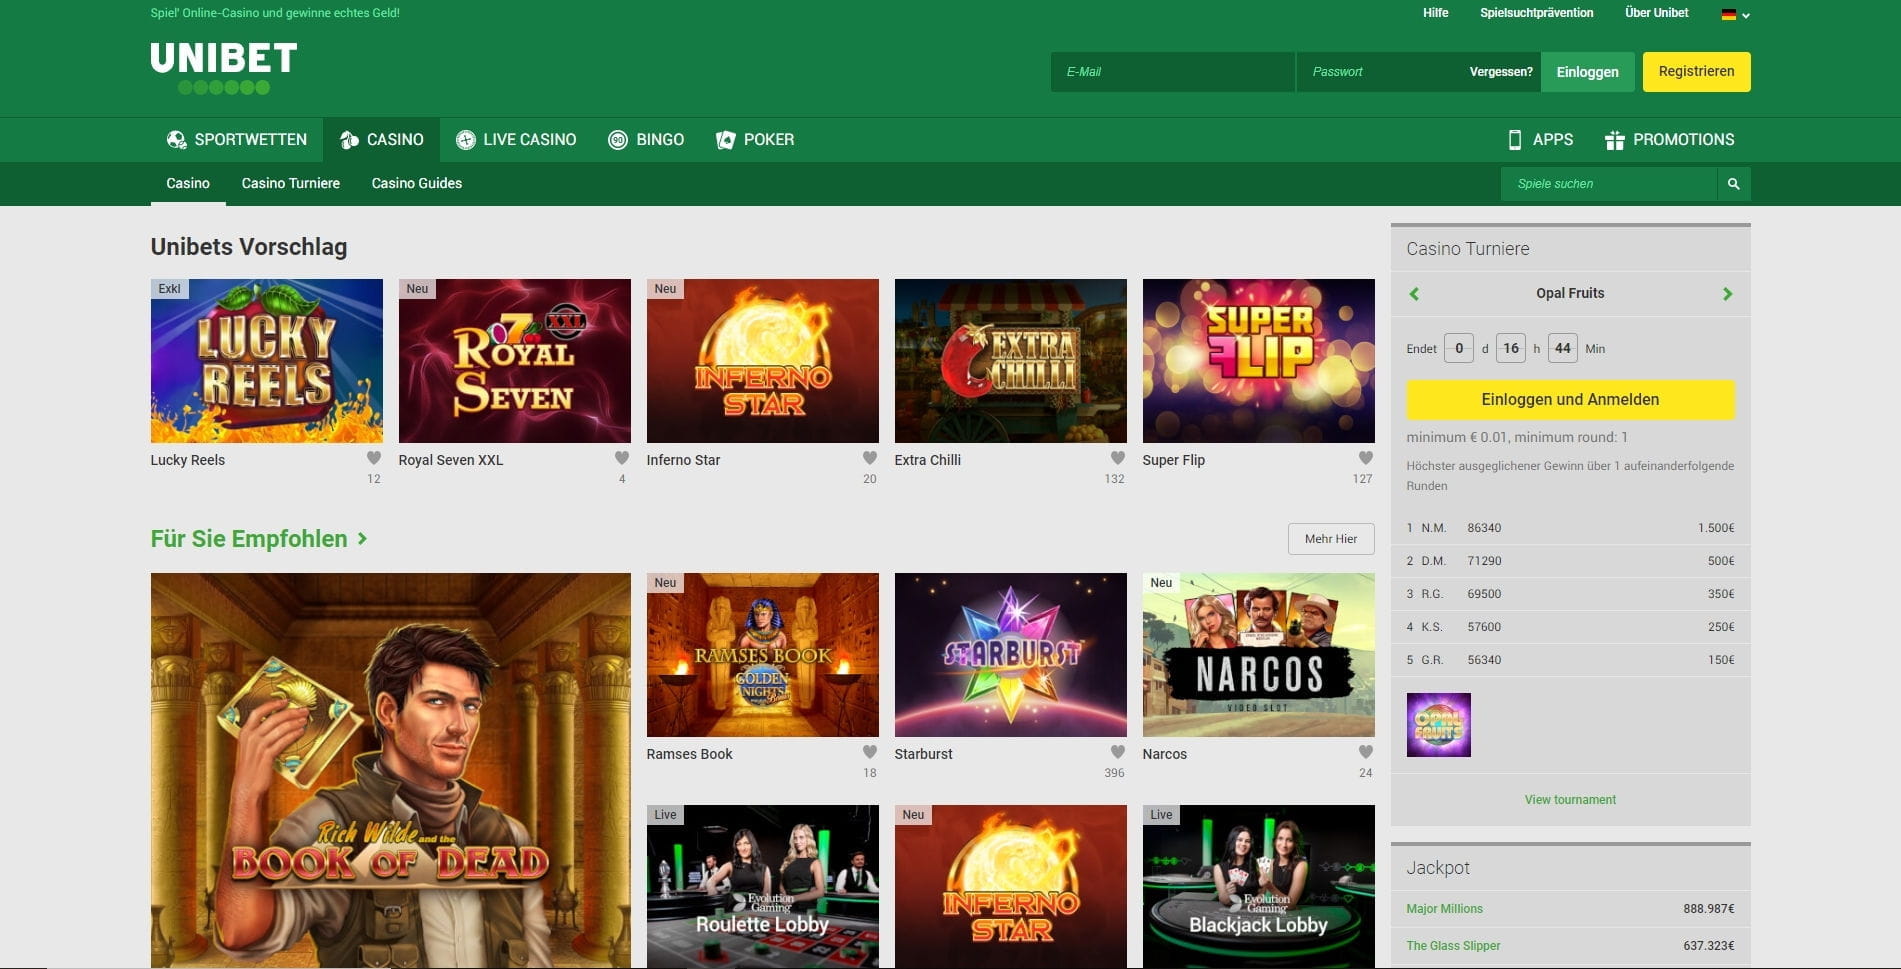
Task: Favorite Super Flip with heart icon
Action: pos(1366,458)
